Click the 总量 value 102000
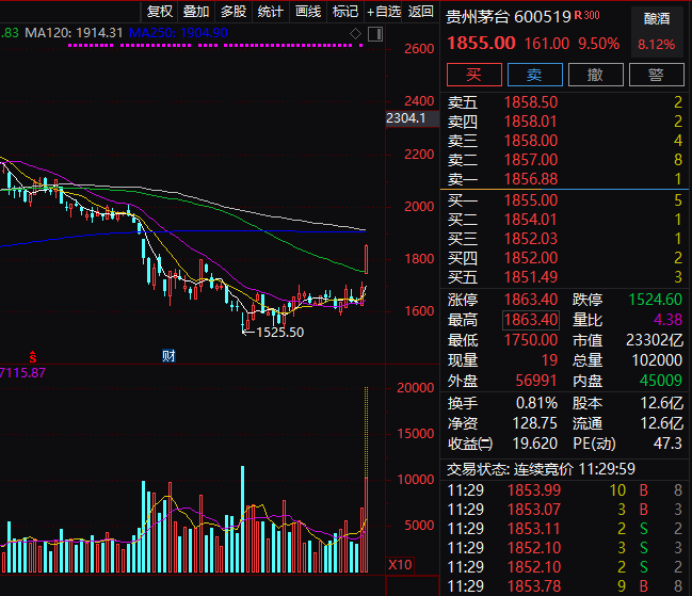This screenshot has height=597, width=693. click(x=657, y=361)
